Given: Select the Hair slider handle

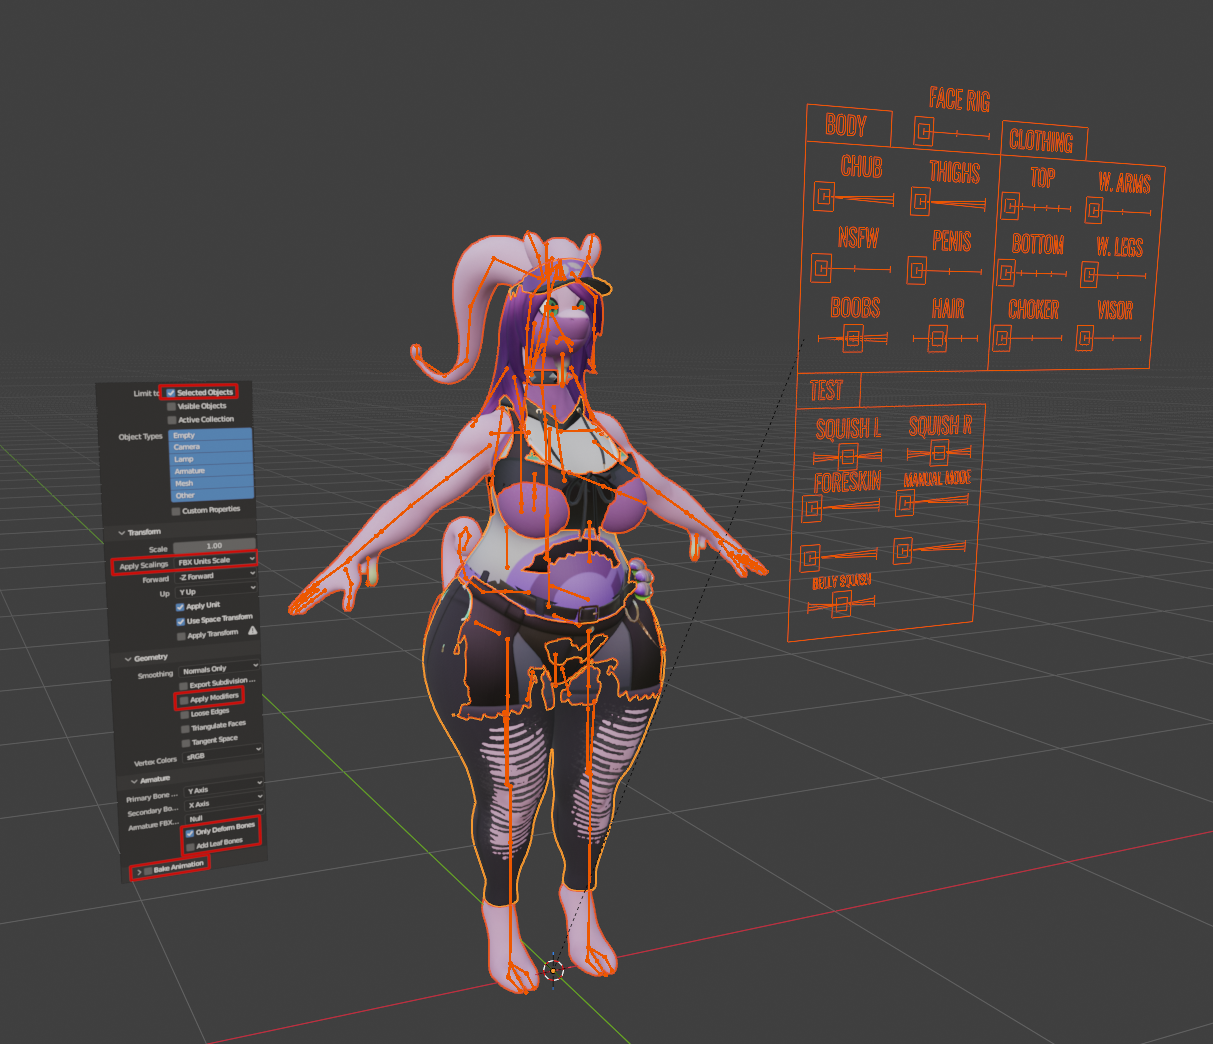Looking at the screenshot, I should [x=937, y=340].
